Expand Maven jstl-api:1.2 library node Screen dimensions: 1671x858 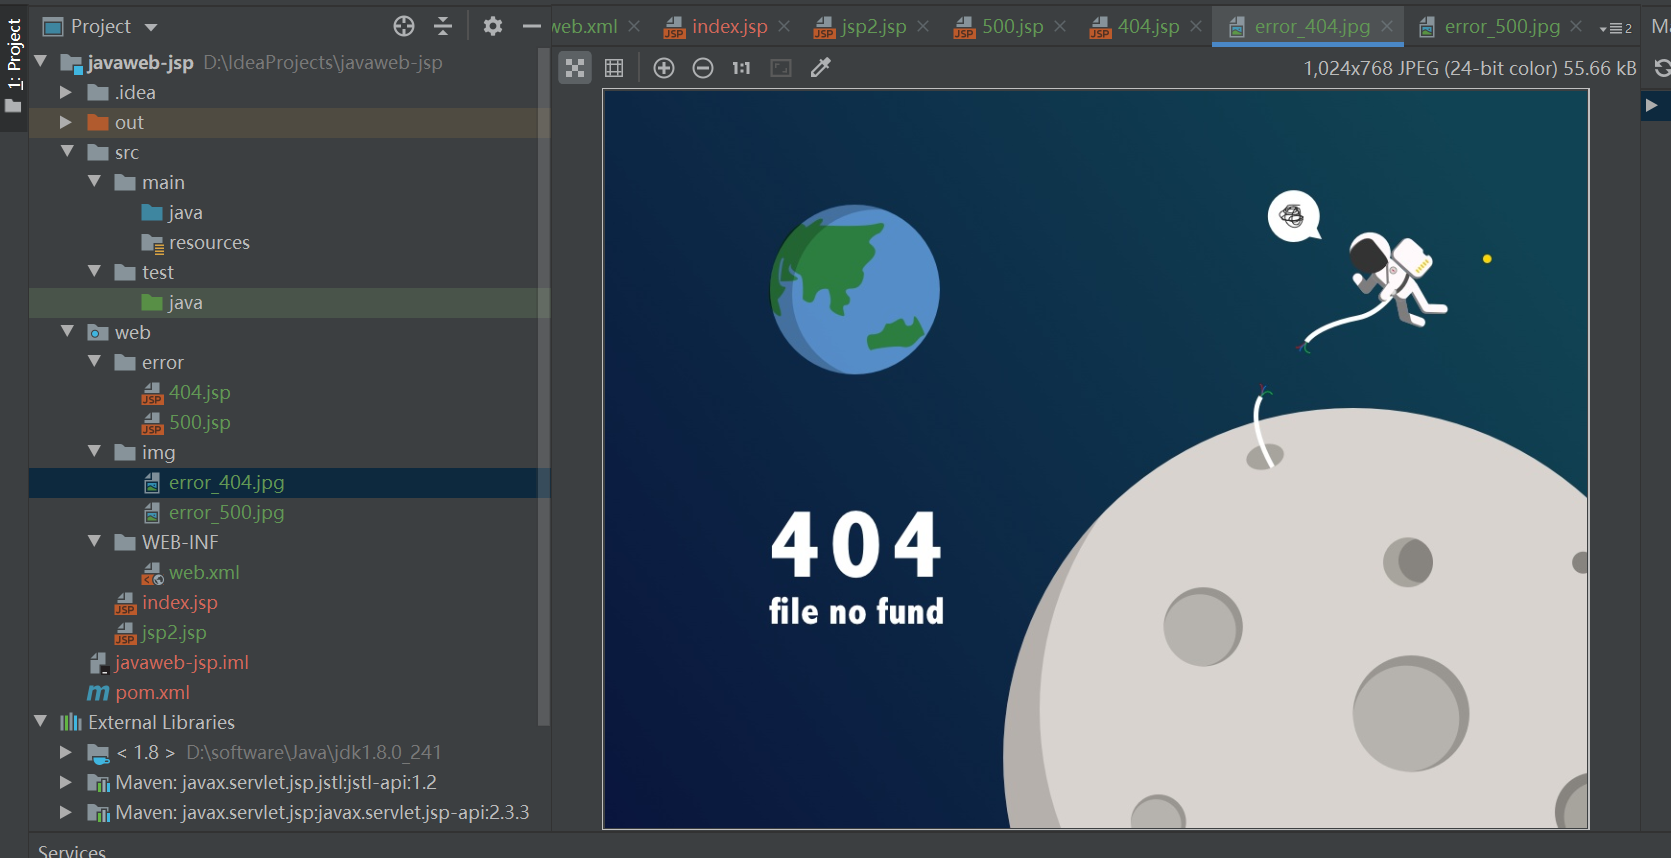66,782
